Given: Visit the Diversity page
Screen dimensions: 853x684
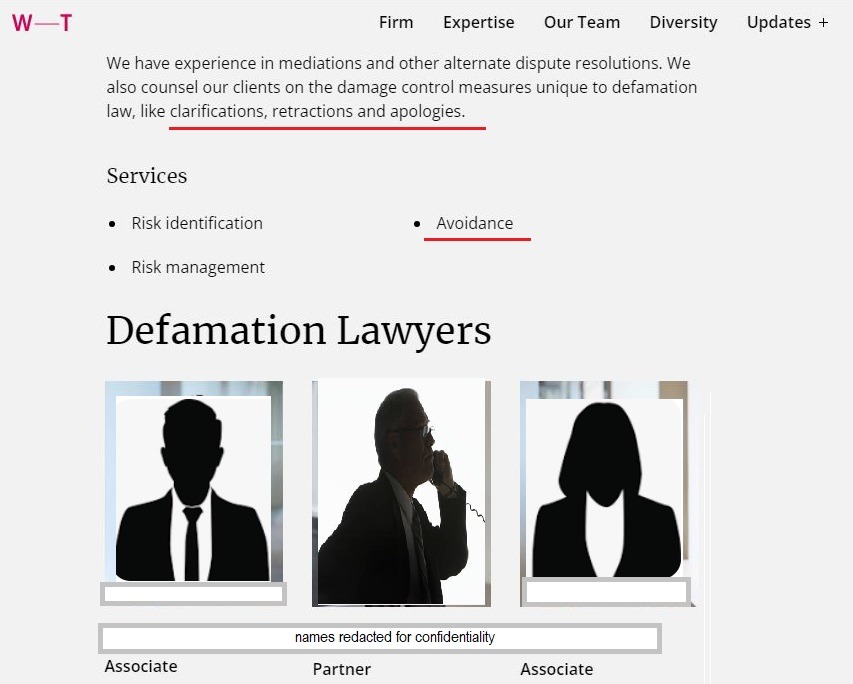Looking at the screenshot, I should pyautogui.click(x=683, y=22).
